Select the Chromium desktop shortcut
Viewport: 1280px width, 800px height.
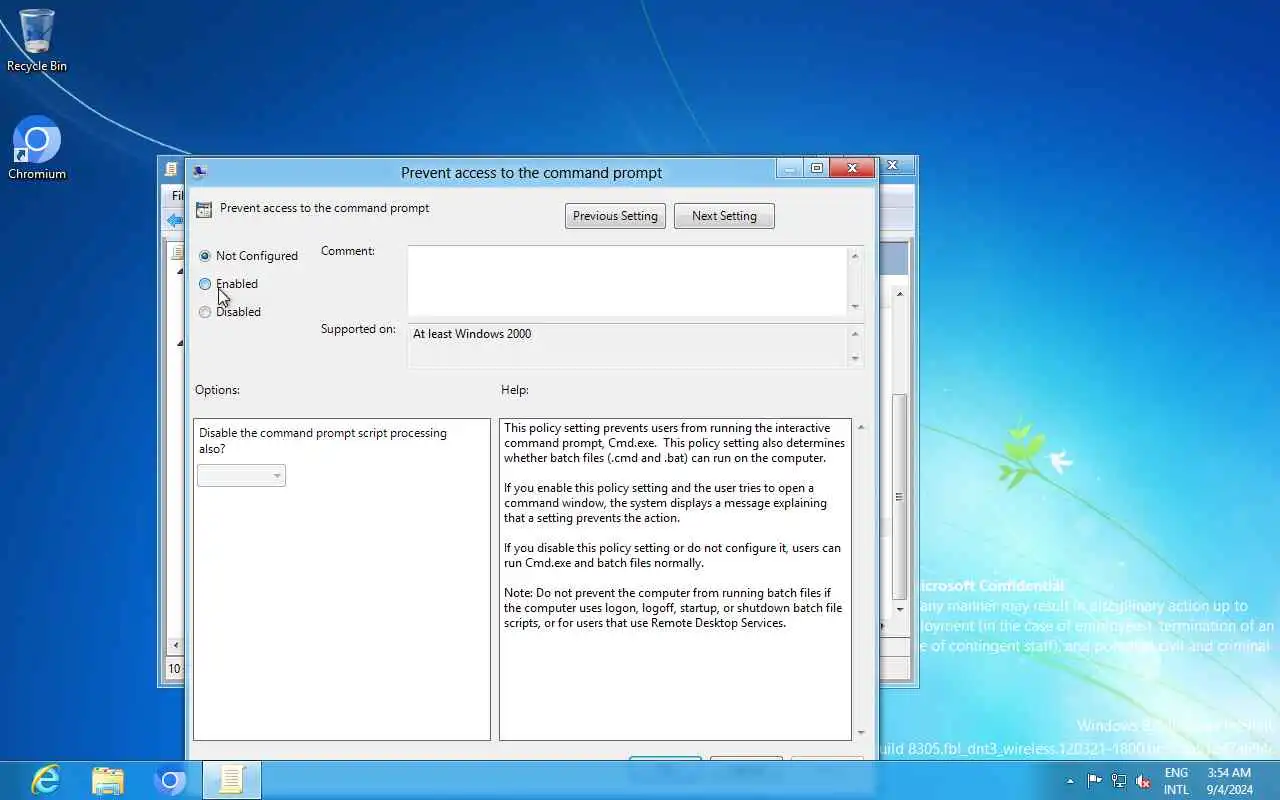pyautogui.click(x=37, y=148)
